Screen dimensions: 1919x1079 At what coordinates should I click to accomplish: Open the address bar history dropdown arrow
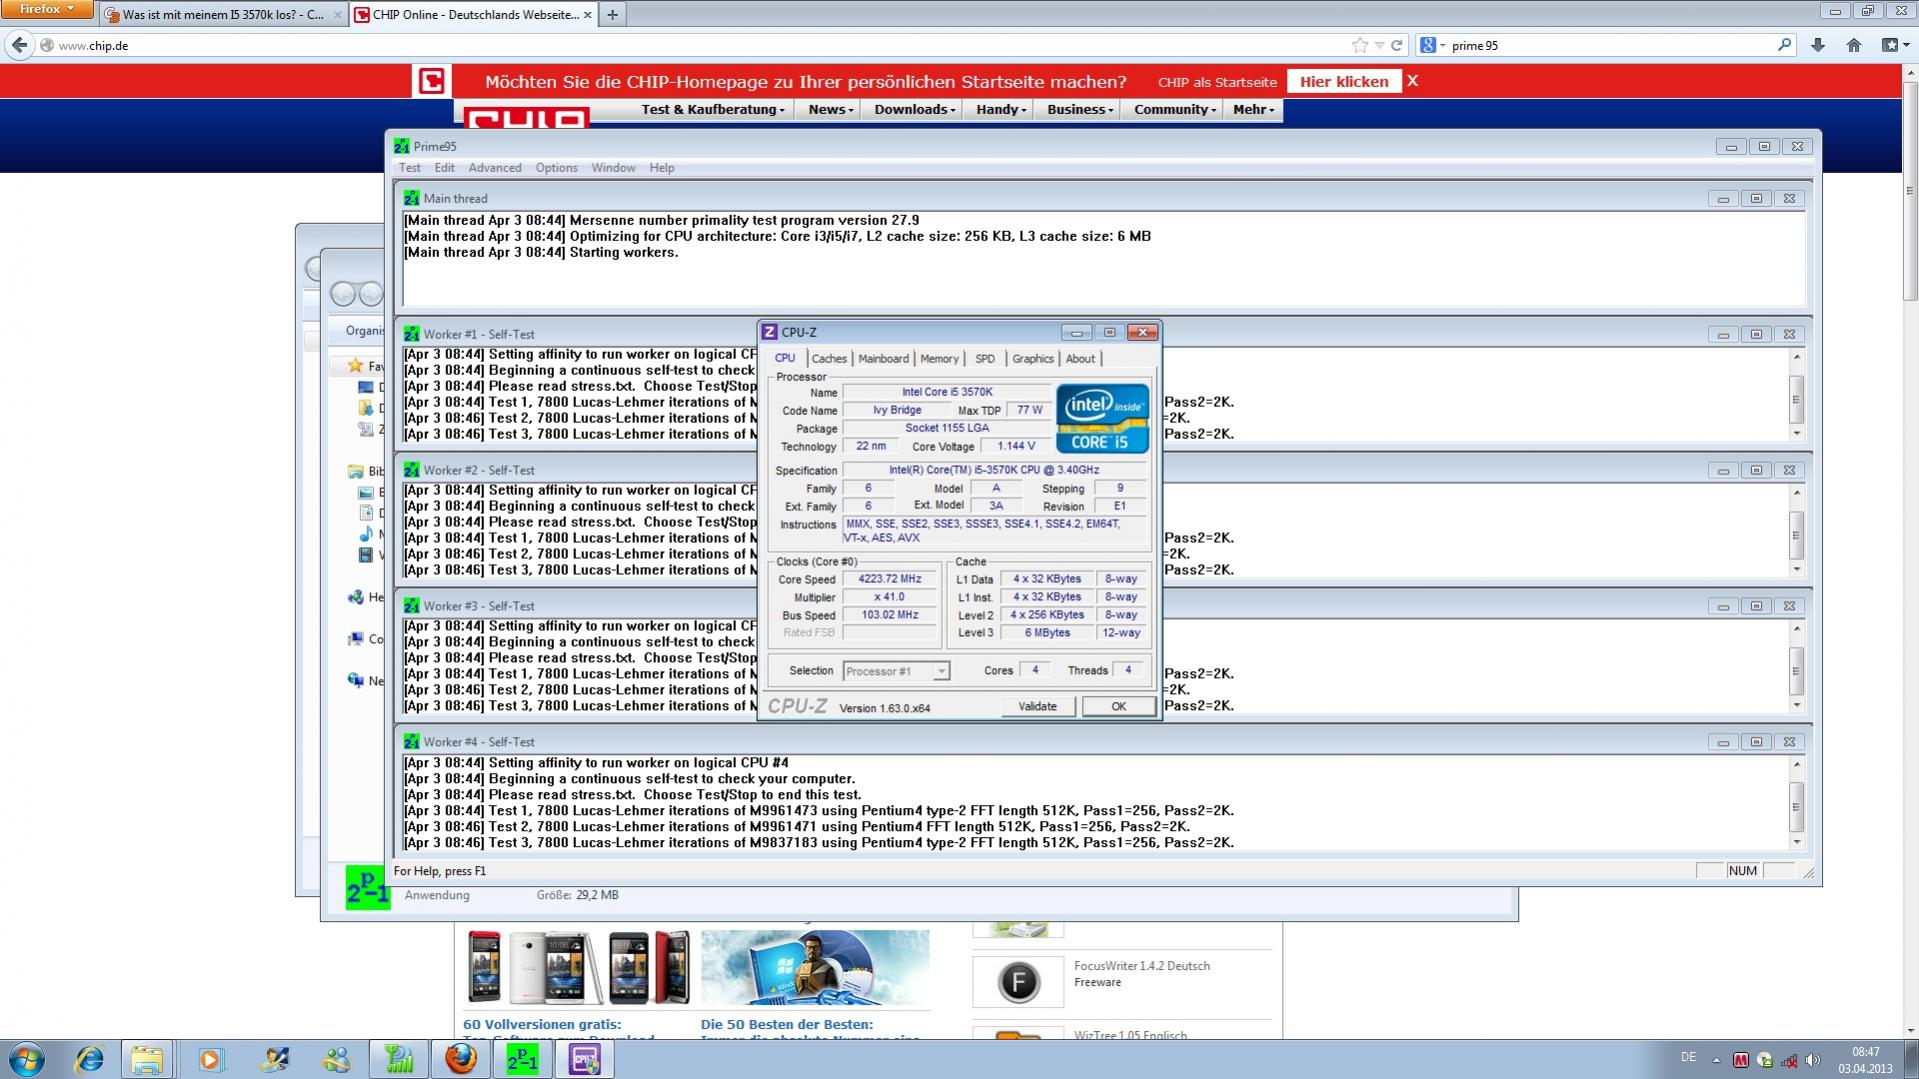point(1379,45)
